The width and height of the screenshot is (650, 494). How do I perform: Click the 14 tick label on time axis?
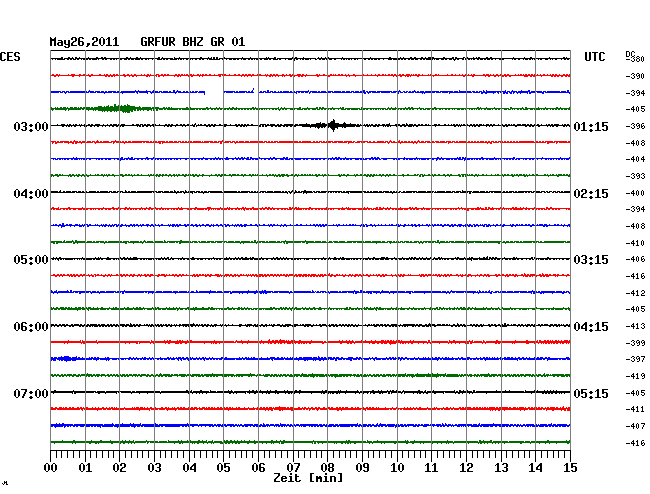(x=535, y=468)
